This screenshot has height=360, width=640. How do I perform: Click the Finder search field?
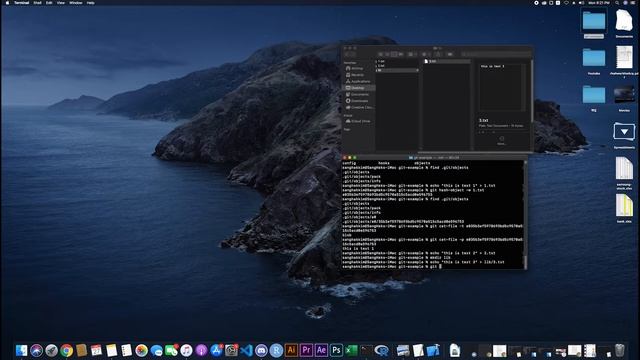[496, 54]
